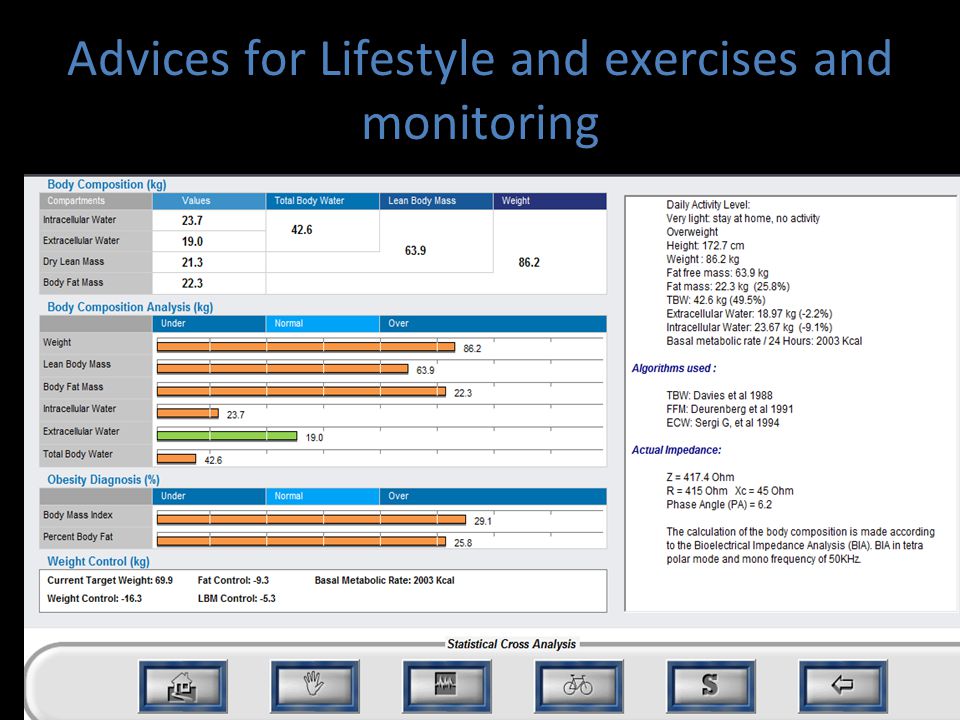This screenshot has width=960, height=720.
Task: Click the S icon button
Action: (x=711, y=686)
